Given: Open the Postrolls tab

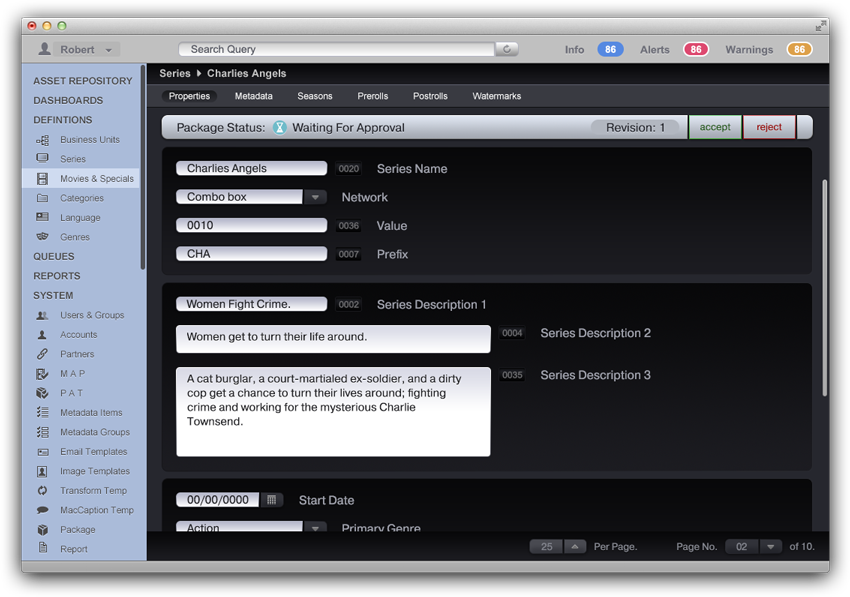Looking at the screenshot, I should pos(430,96).
